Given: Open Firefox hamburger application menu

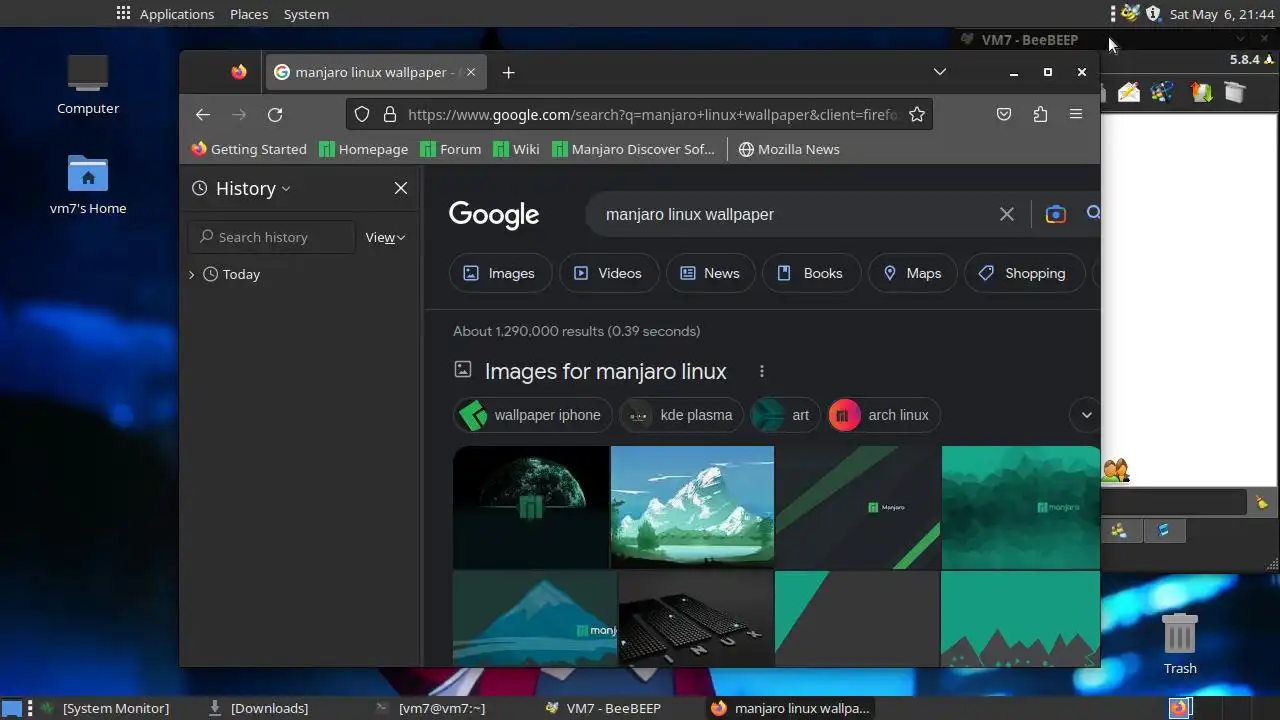Looking at the screenshot, I should pos(1076,114).
